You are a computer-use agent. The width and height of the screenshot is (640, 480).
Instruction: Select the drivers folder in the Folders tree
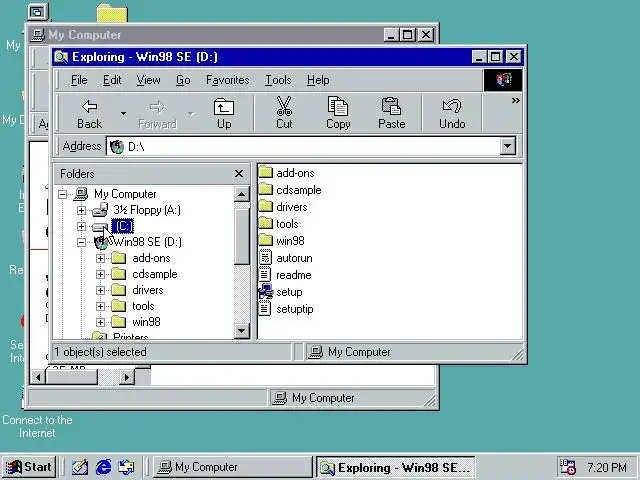(148, 290)
